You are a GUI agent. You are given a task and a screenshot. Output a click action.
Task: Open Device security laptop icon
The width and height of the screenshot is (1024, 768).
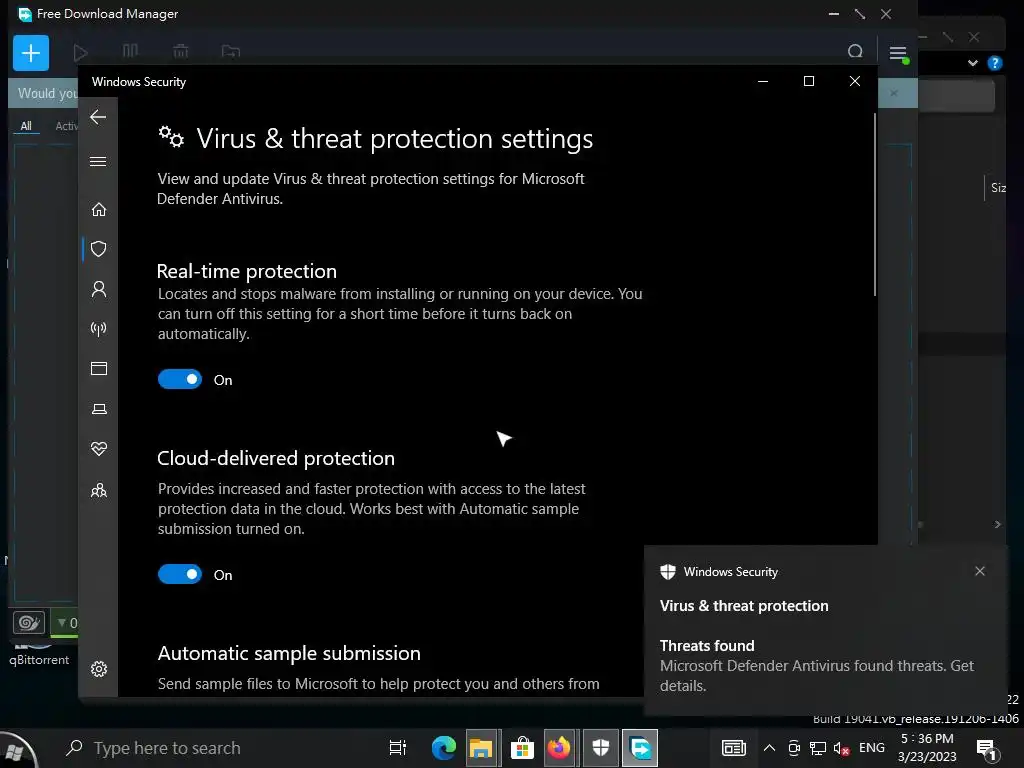coord(99,409)
